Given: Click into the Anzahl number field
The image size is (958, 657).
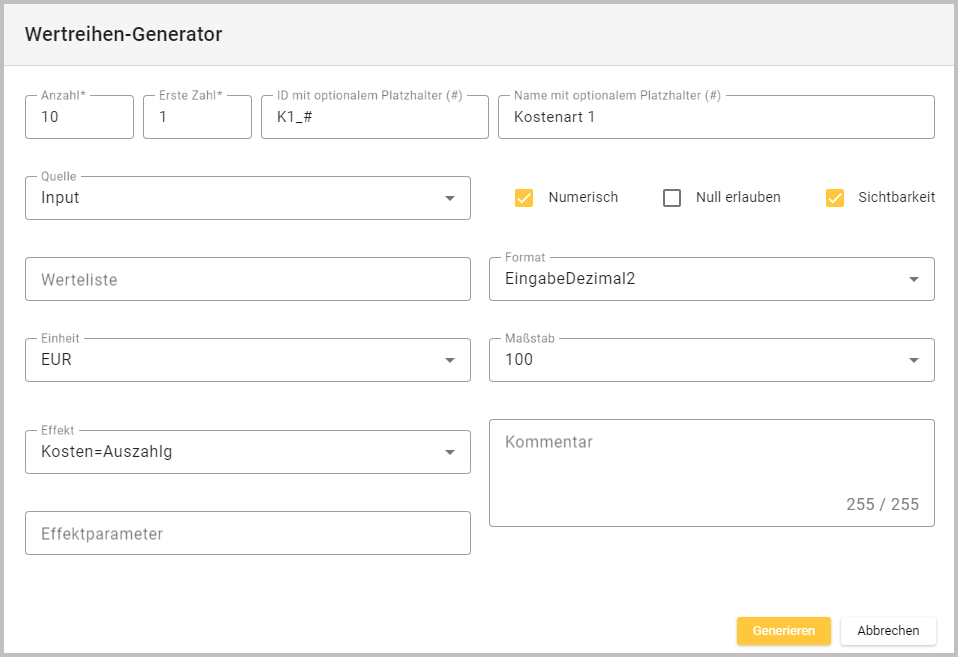Looking at the screenshot, I should click(79, 117).
